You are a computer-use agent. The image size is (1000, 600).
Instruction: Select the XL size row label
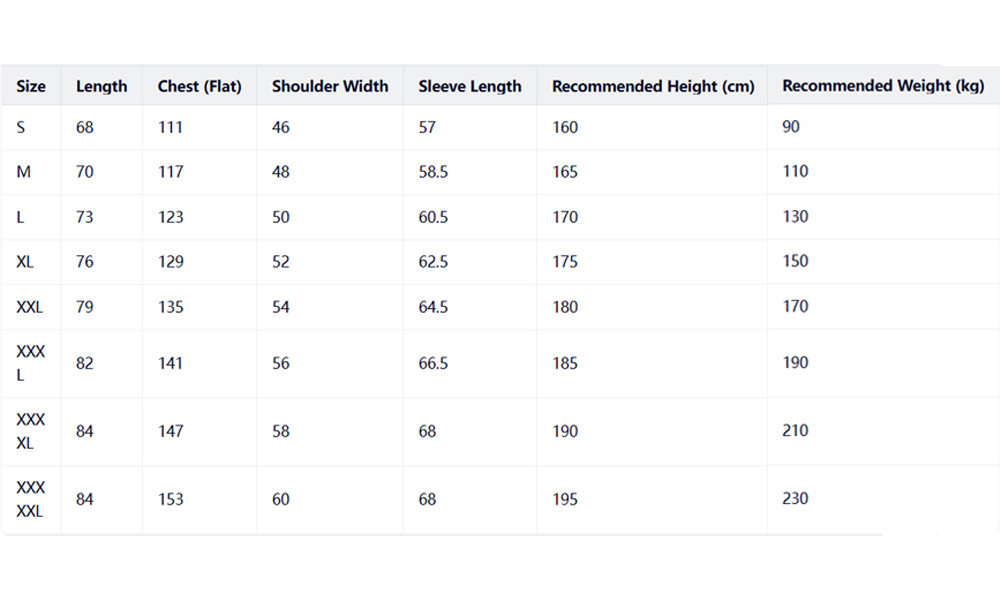[x=25, y=262]
